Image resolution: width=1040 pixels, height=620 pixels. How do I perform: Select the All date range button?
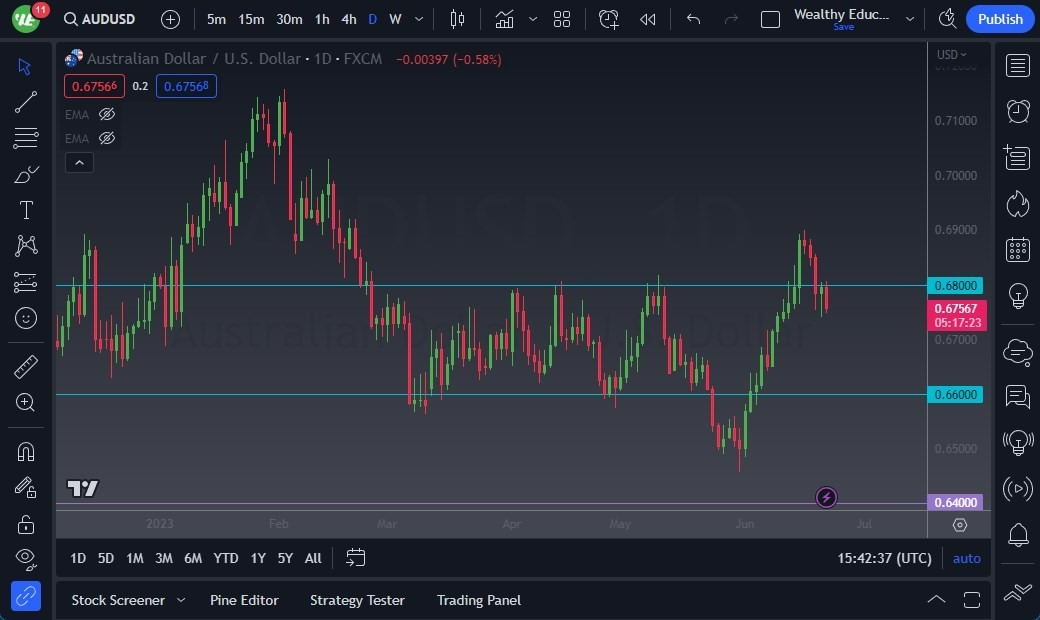tap(312, 558)
